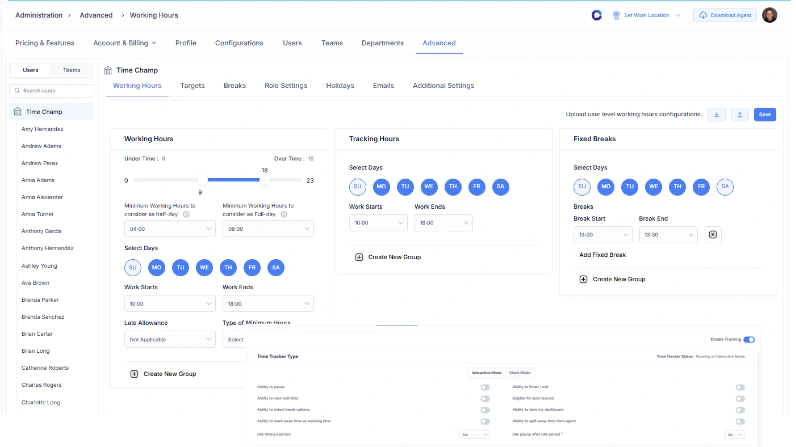Click the blue Save button

pyautogui.click(x=765, y=115)
